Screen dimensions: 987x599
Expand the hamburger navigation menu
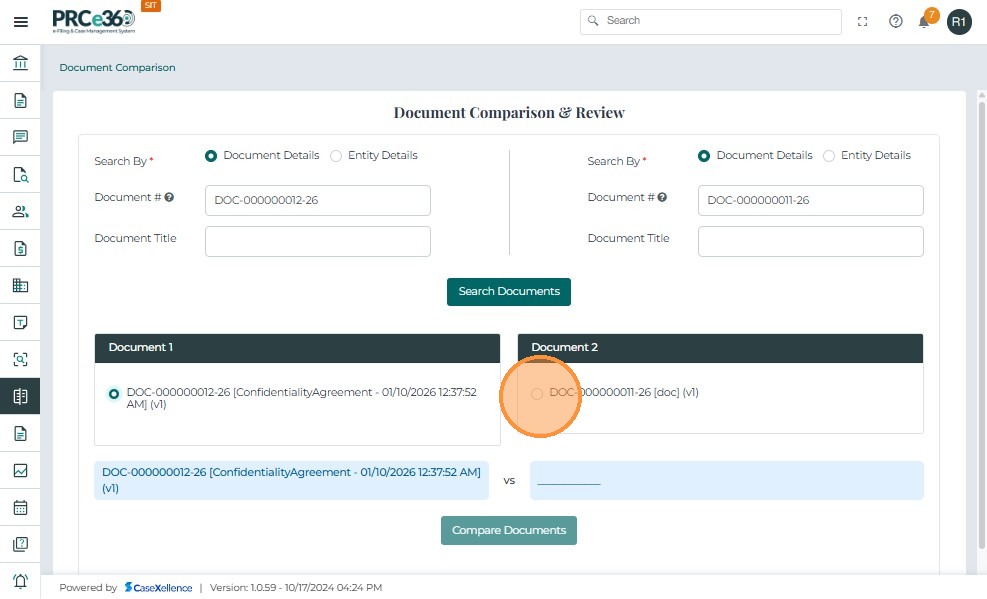(x=20, y=22)
